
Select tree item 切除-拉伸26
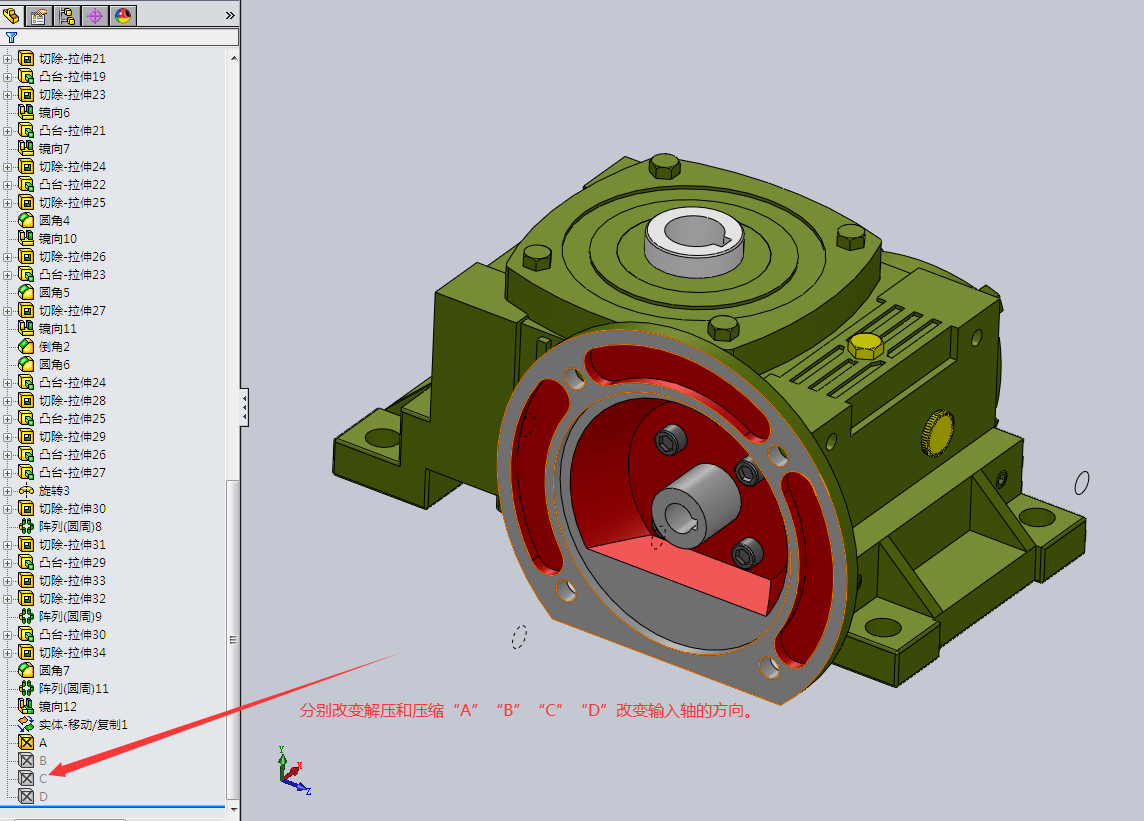[x=72, y=257]
